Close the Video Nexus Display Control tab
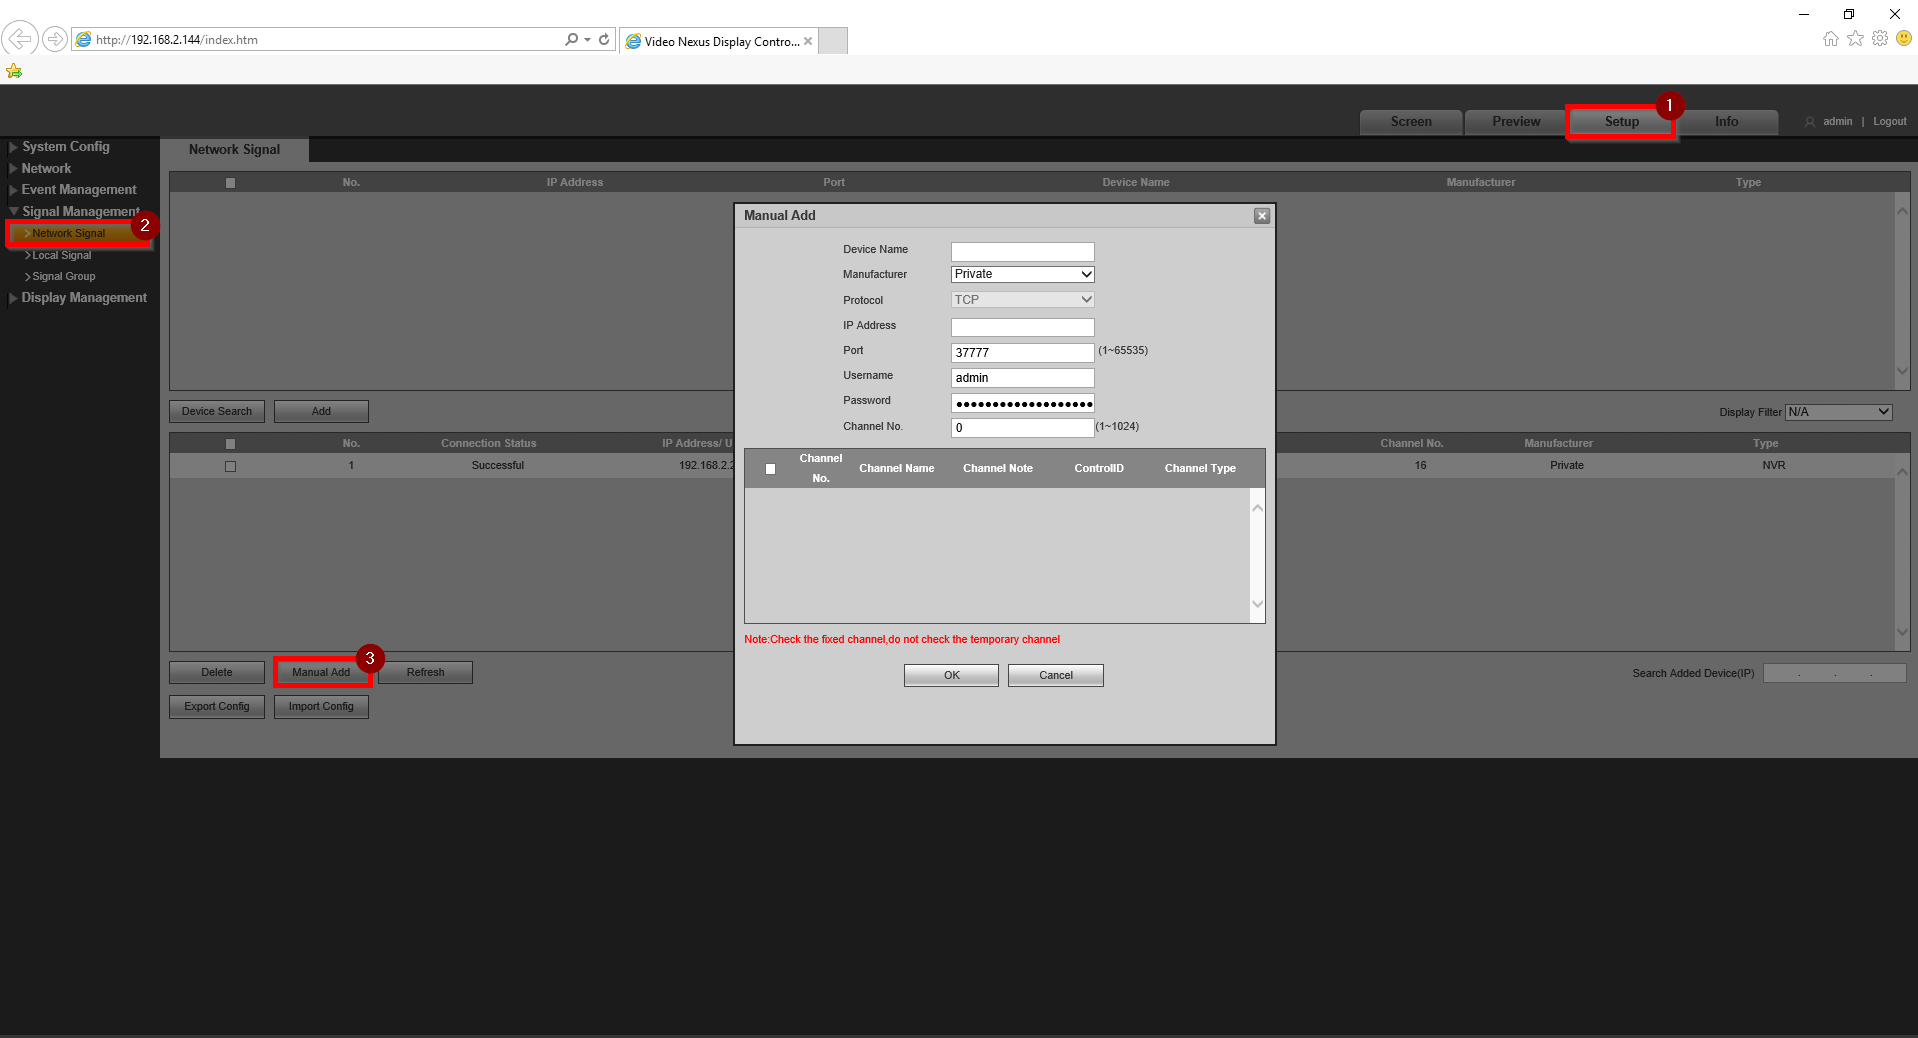Viewport: 1918px width, 1038px height. coord(808,41)
